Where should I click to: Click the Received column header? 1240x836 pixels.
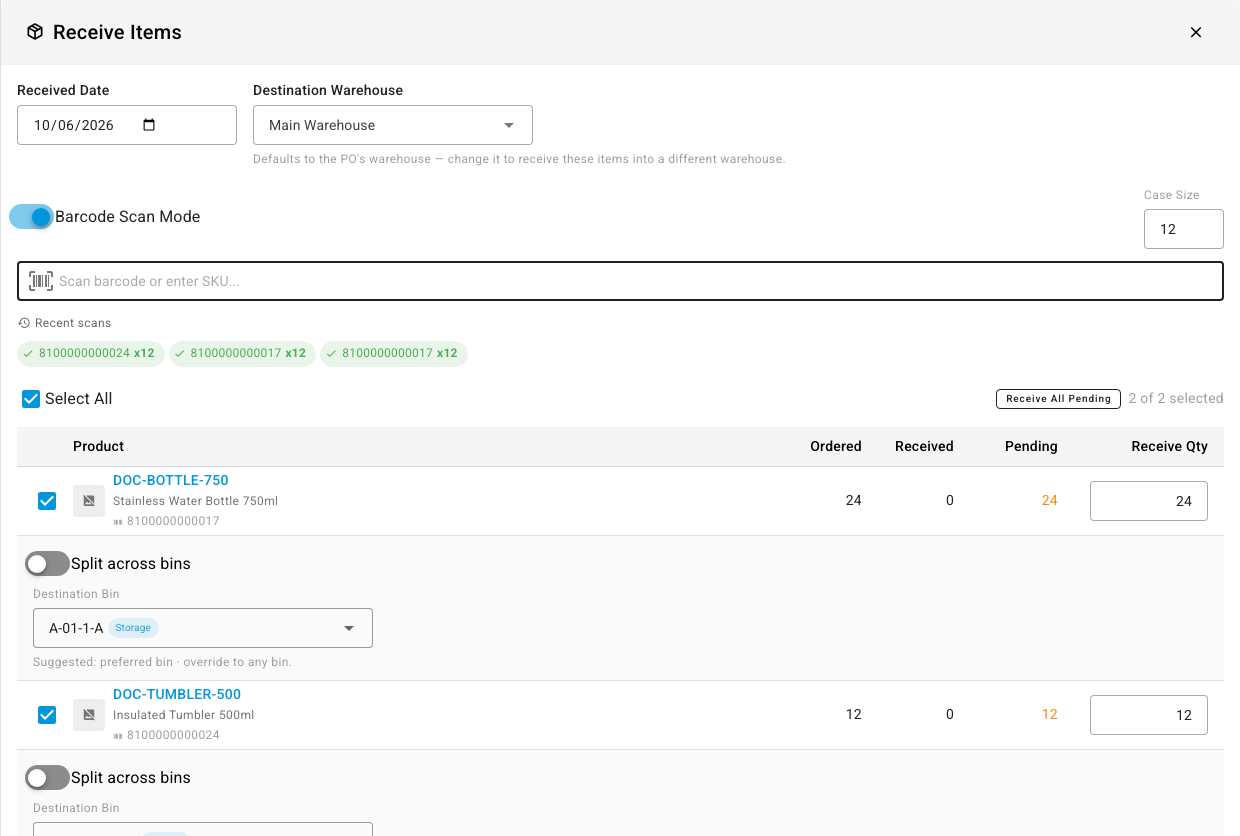click(924, 446)
